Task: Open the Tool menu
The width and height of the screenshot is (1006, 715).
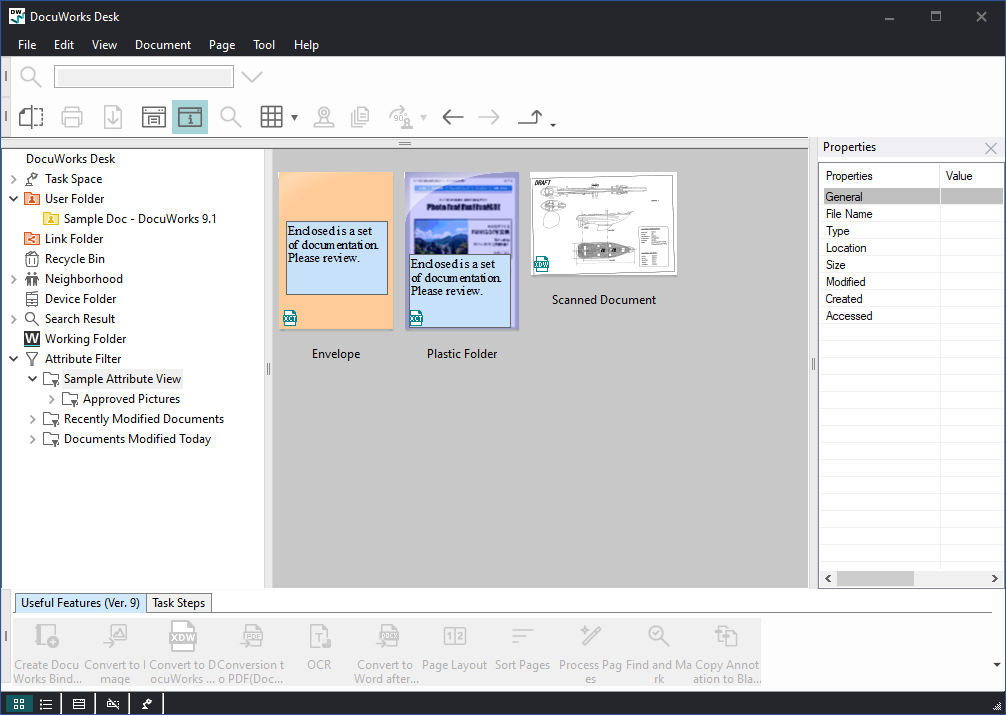Action: pyautogui.click(x=264, y=45)
